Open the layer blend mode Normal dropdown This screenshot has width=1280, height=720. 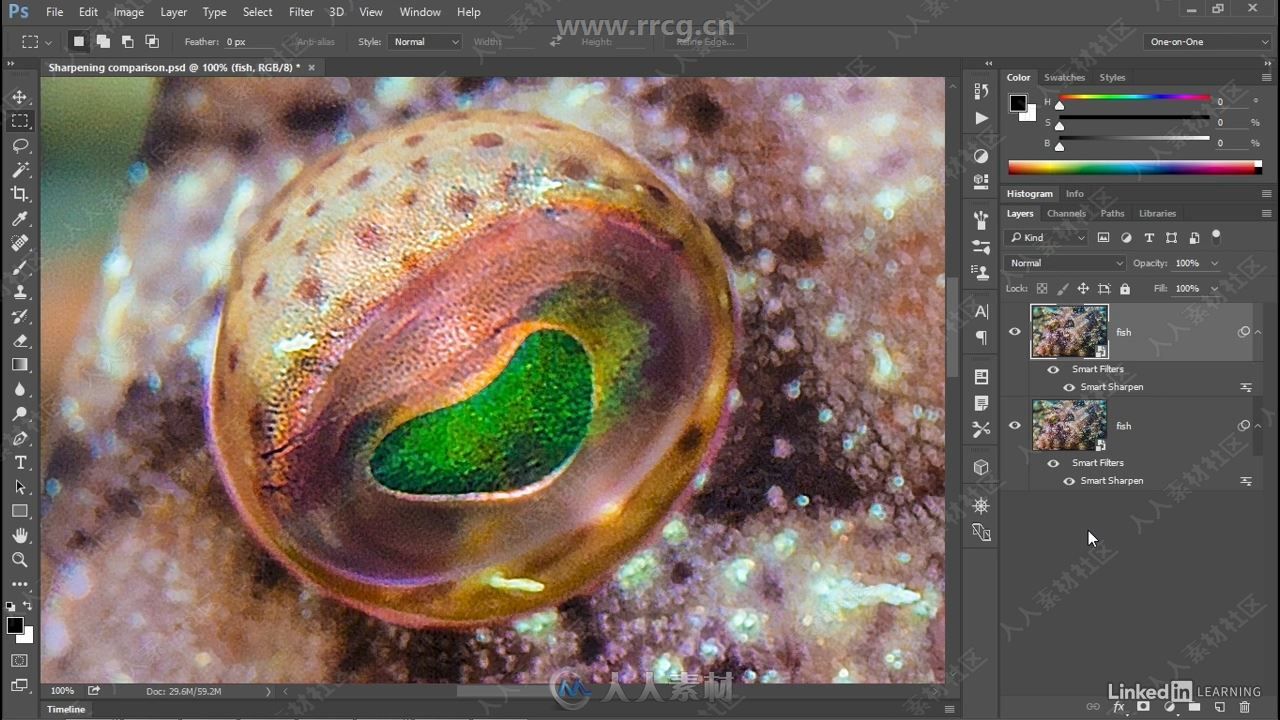point(1065,263)
